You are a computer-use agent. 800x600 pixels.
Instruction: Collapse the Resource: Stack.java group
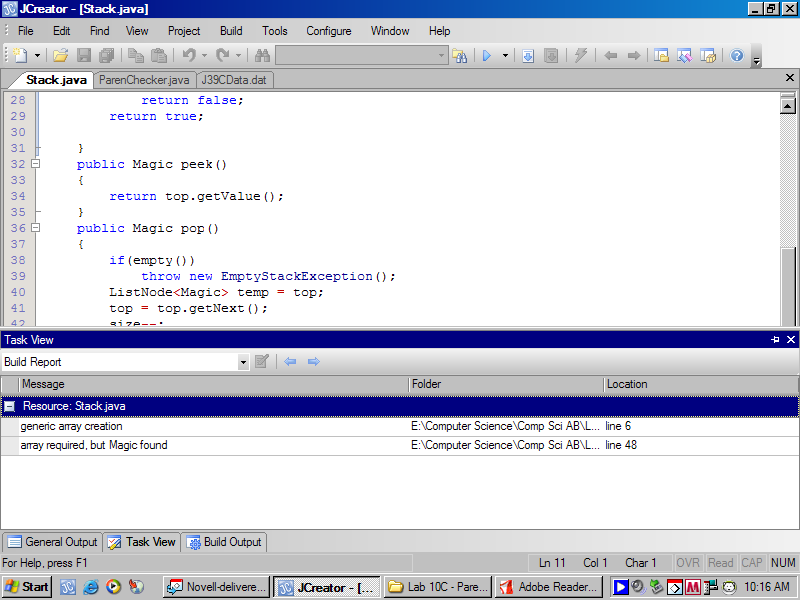9,407
